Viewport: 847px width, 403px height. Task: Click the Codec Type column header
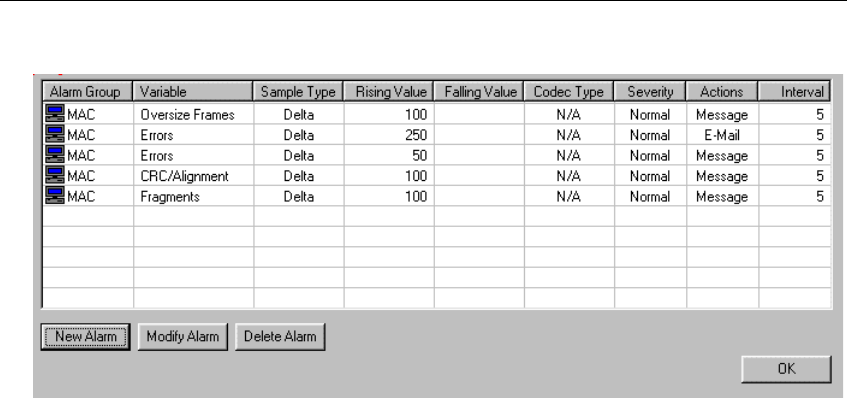point(568,92)
